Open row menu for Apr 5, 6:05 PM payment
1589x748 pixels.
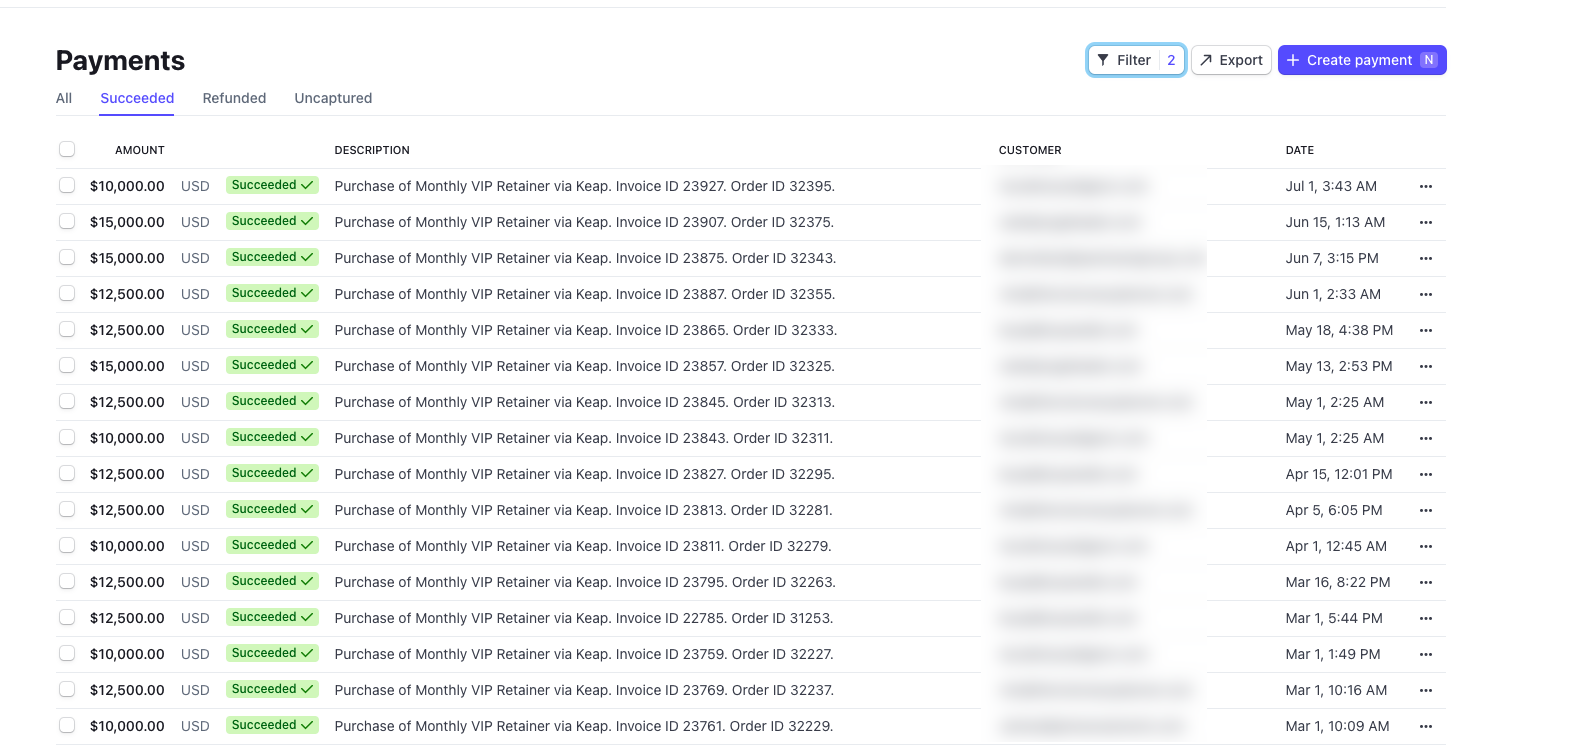(x=1425, y=510)
